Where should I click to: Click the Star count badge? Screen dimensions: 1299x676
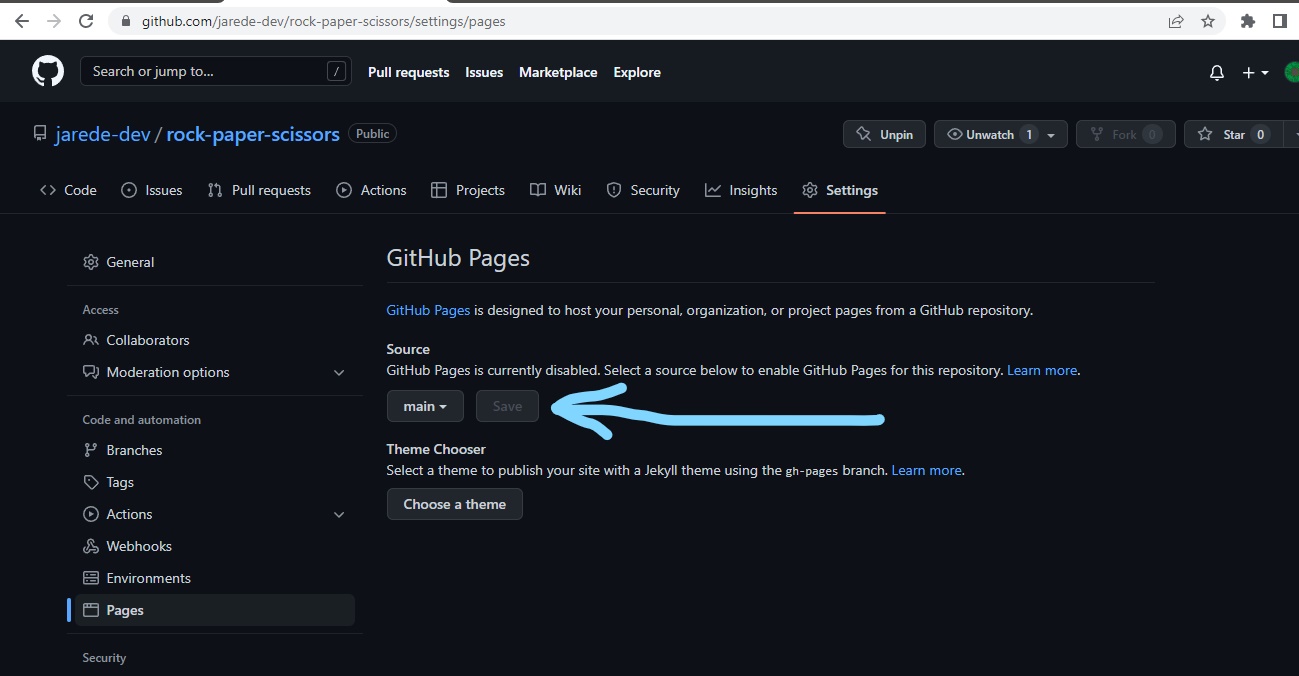(1260, 134)
